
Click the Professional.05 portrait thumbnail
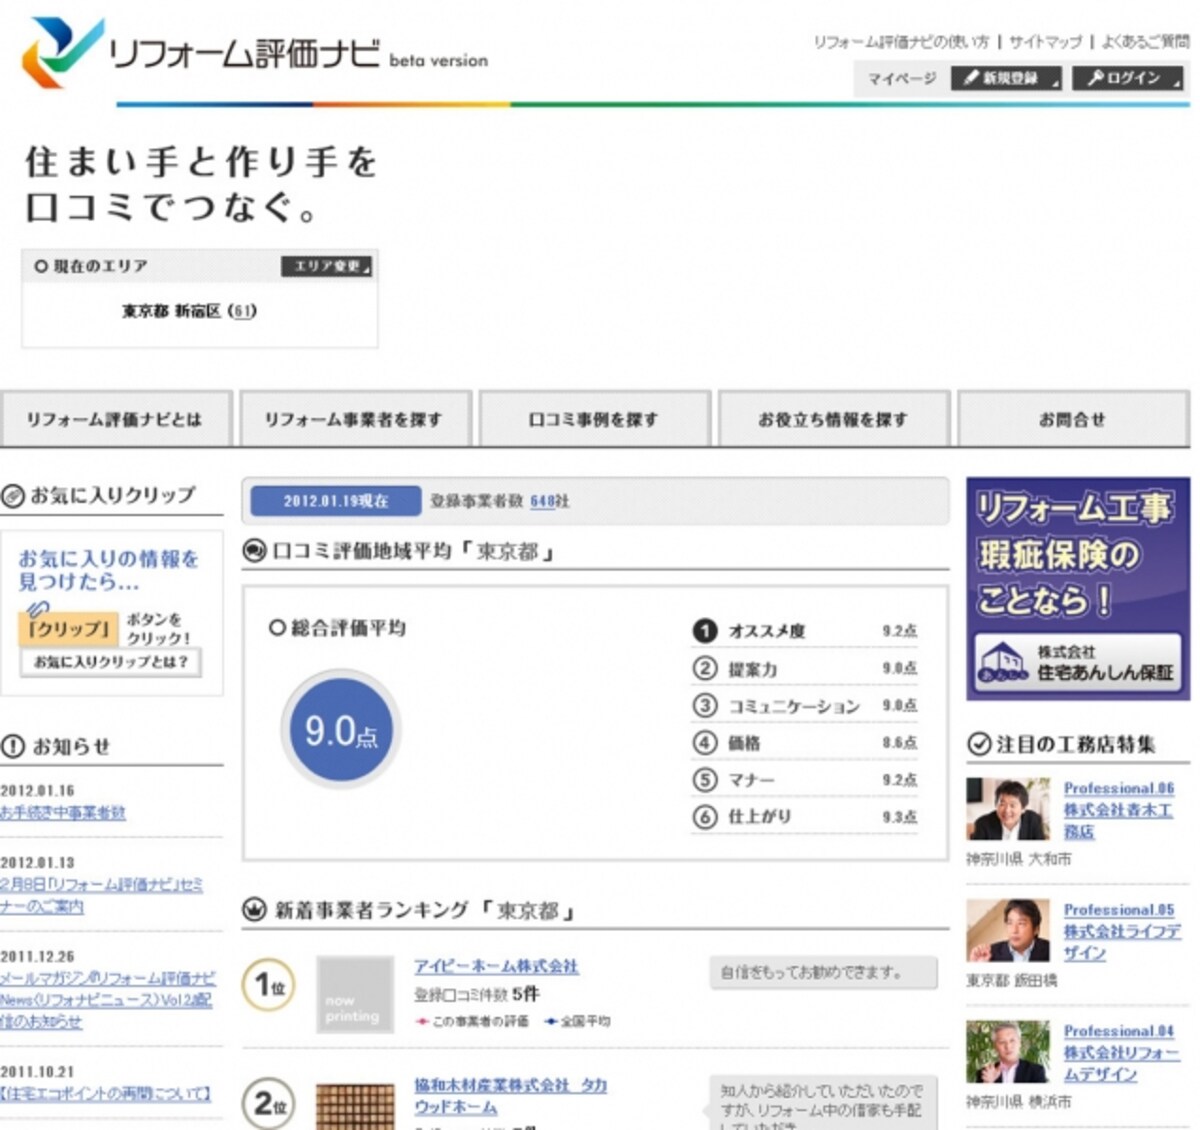pyautogui.click(x=1008, y=930)
